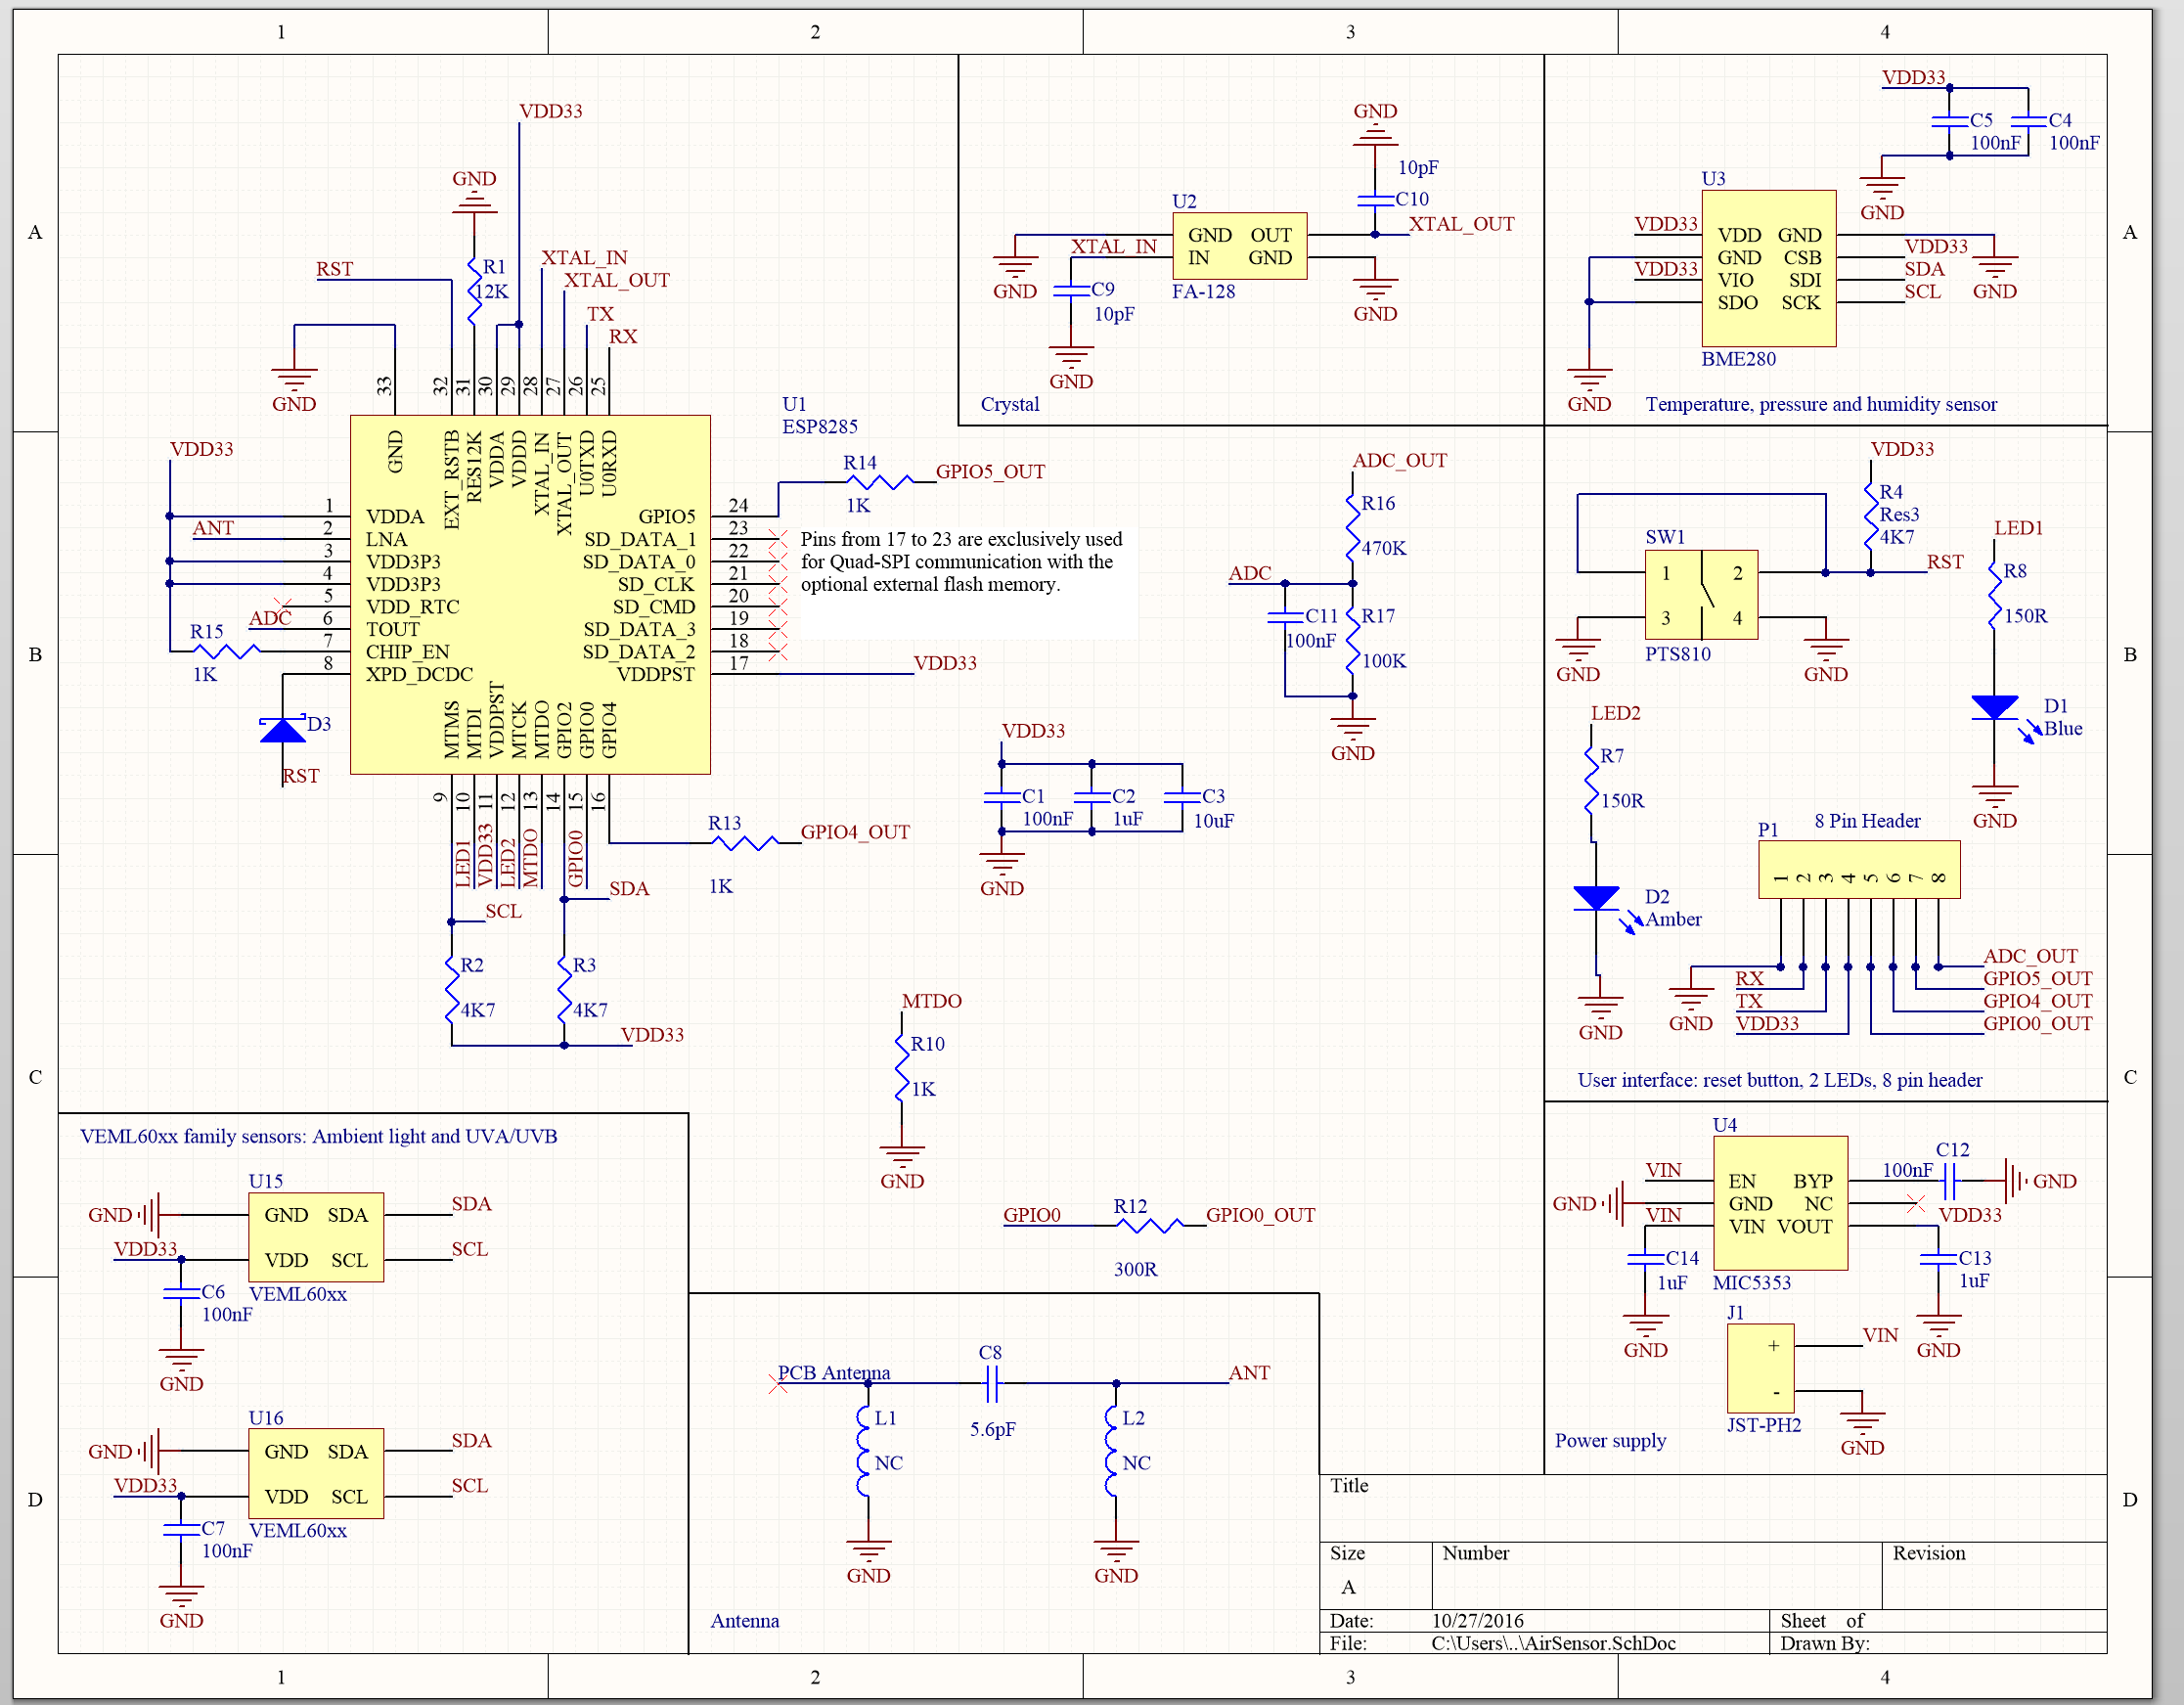Screen dimensions: 2184x1705
Task: Select resistor R7 under LED2 label
Action: coord(1591,781)
